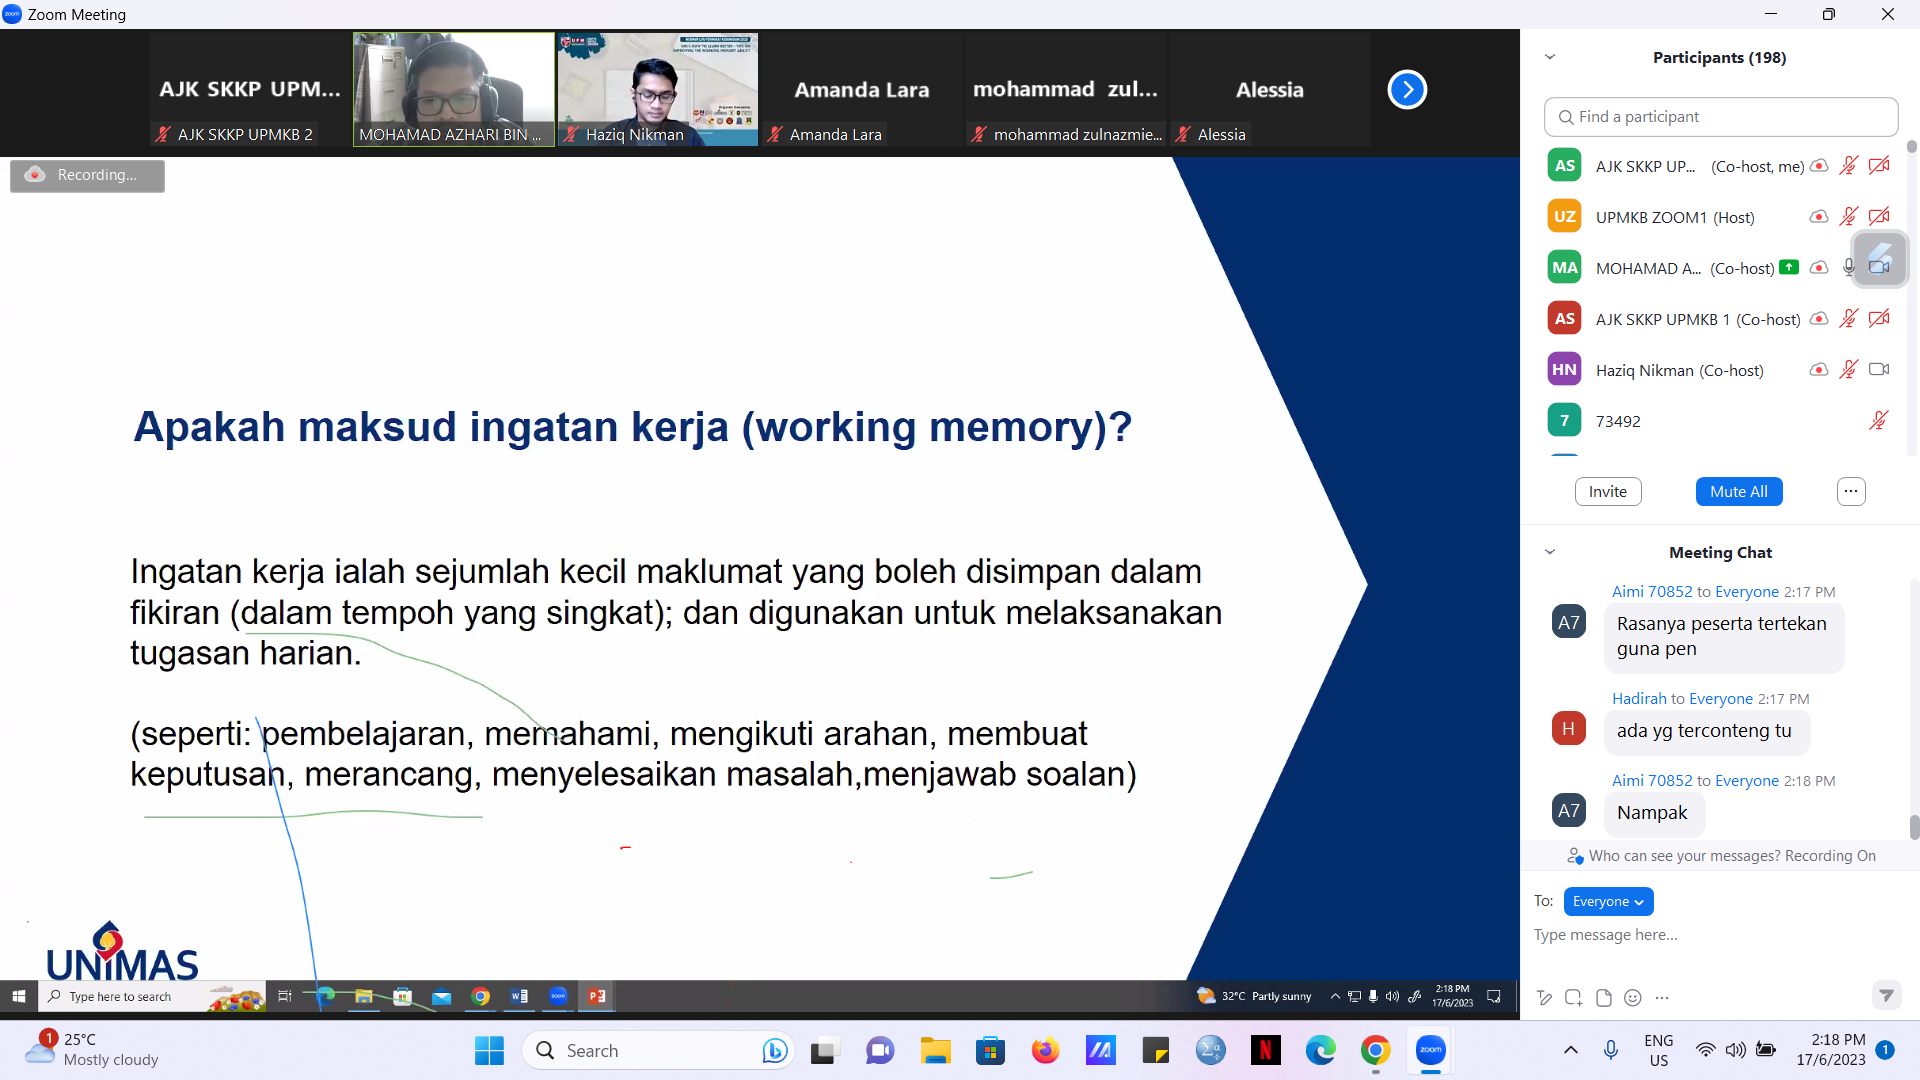This screenshot has width=1920, height=1080.
Task: Mute All participants
Action: coord(1739,491)
